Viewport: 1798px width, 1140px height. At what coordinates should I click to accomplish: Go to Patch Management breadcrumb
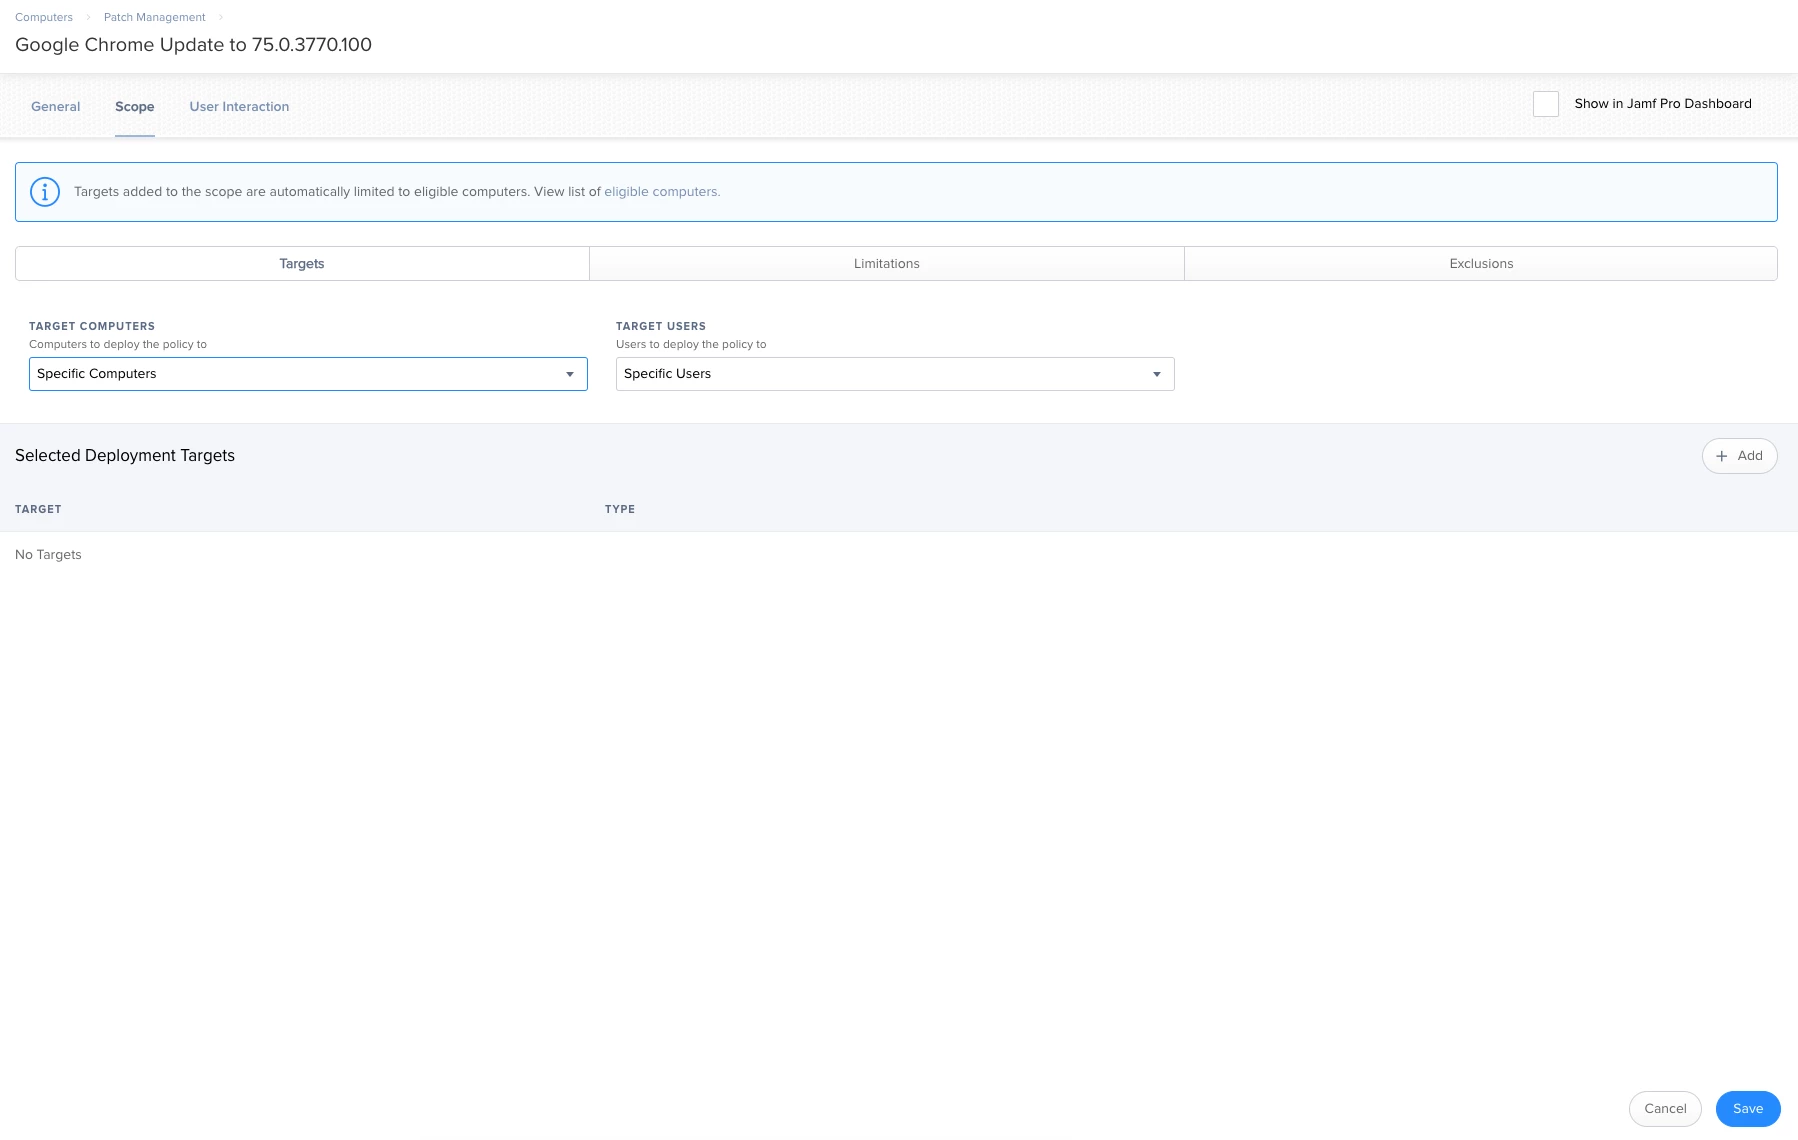click(x=155, y=17)
